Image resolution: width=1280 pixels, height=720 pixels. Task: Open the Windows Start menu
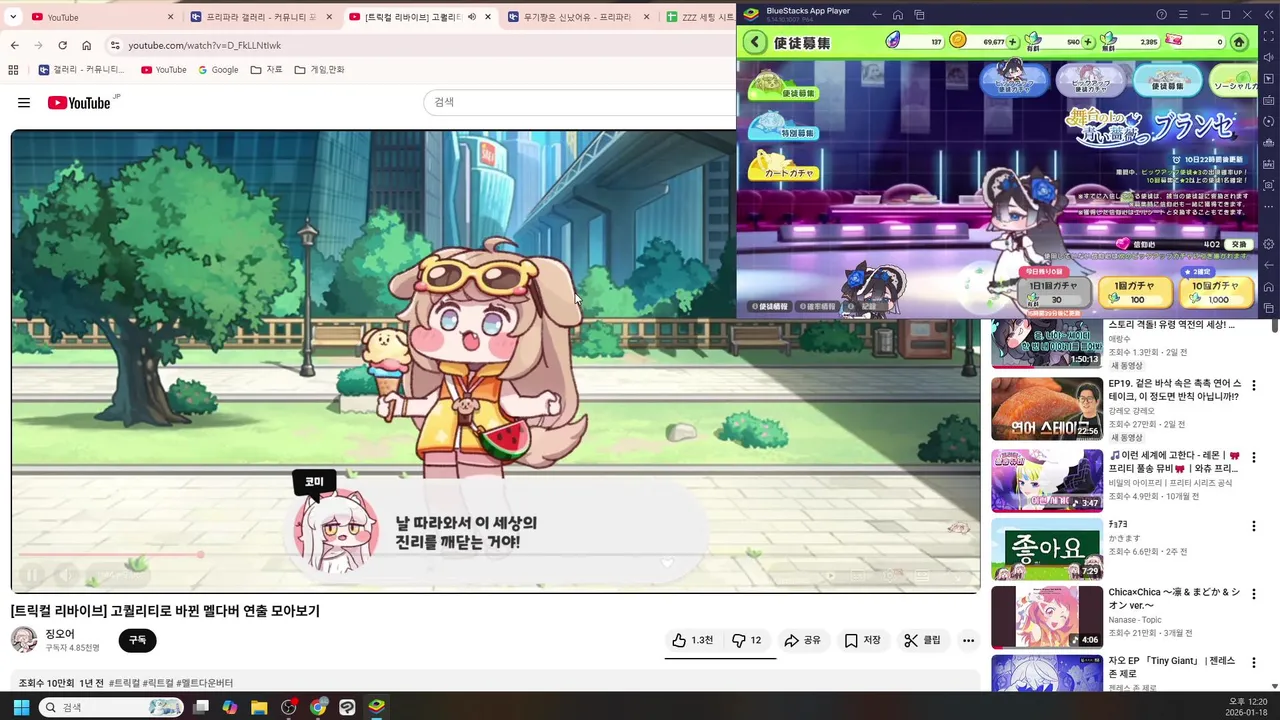21,707
